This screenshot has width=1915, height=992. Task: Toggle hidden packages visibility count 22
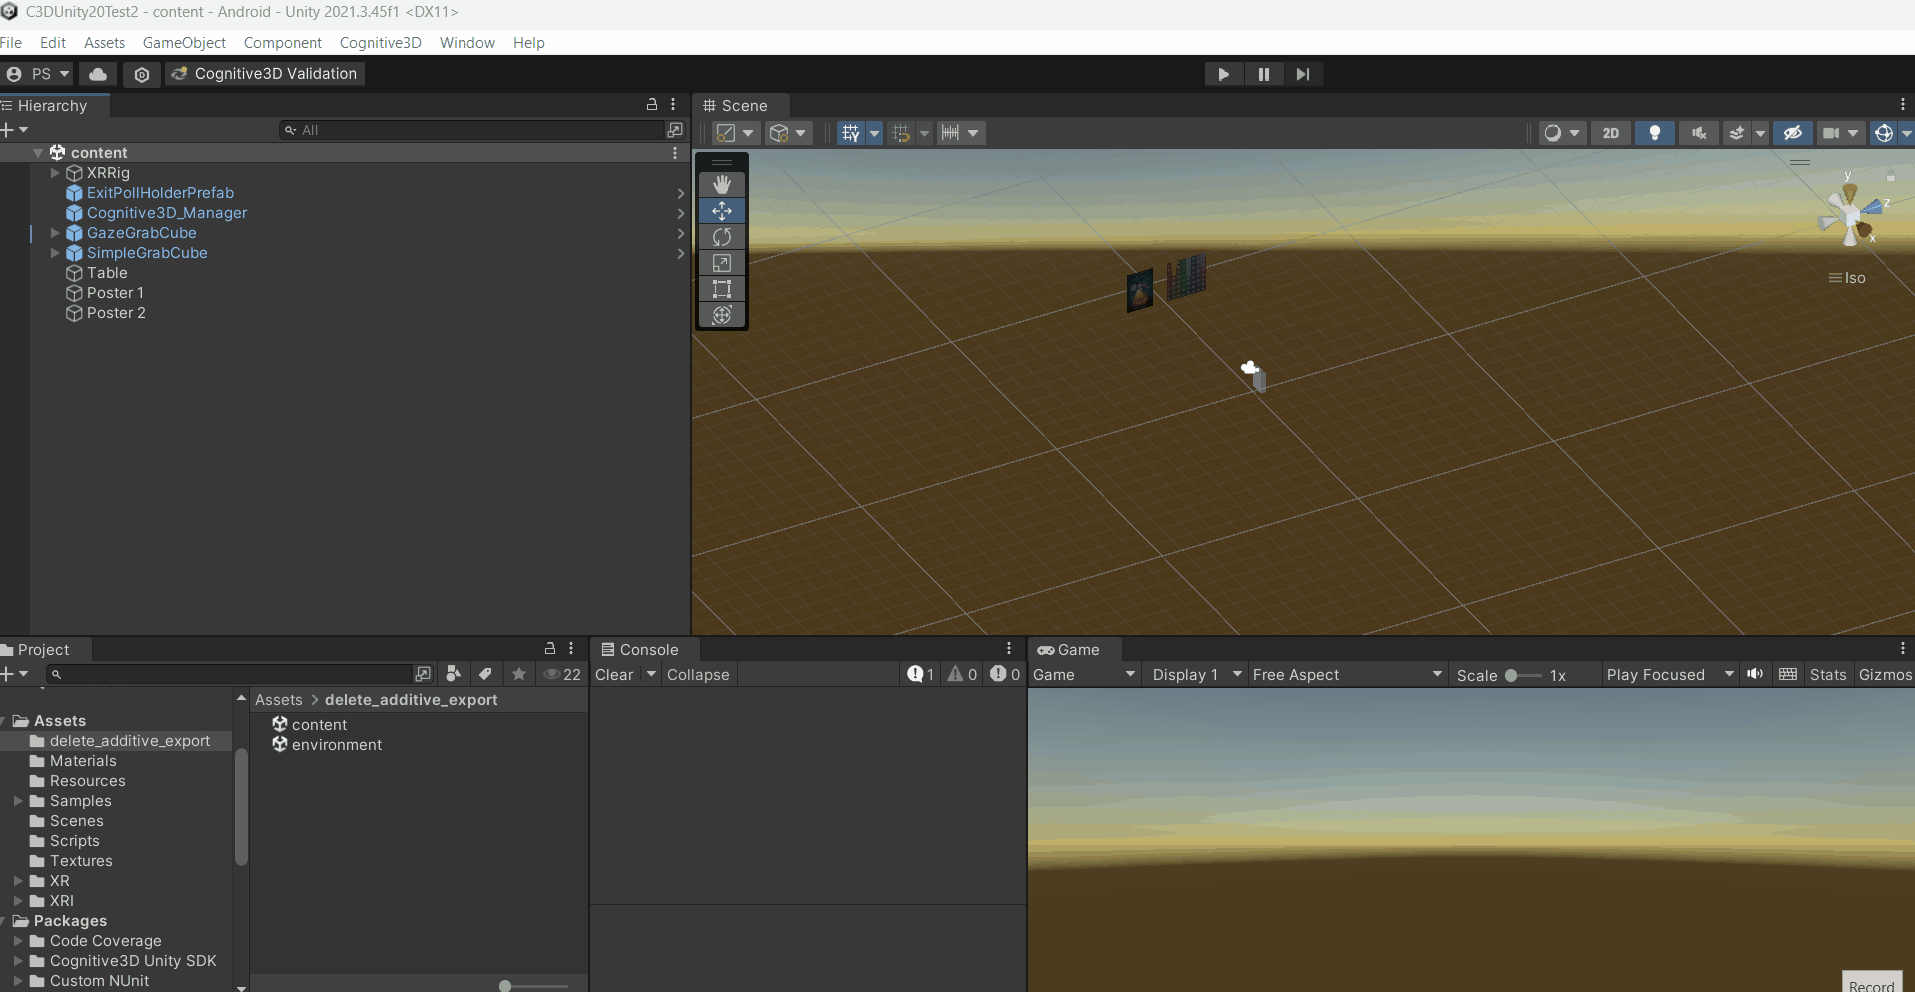(x=562, y=675)
